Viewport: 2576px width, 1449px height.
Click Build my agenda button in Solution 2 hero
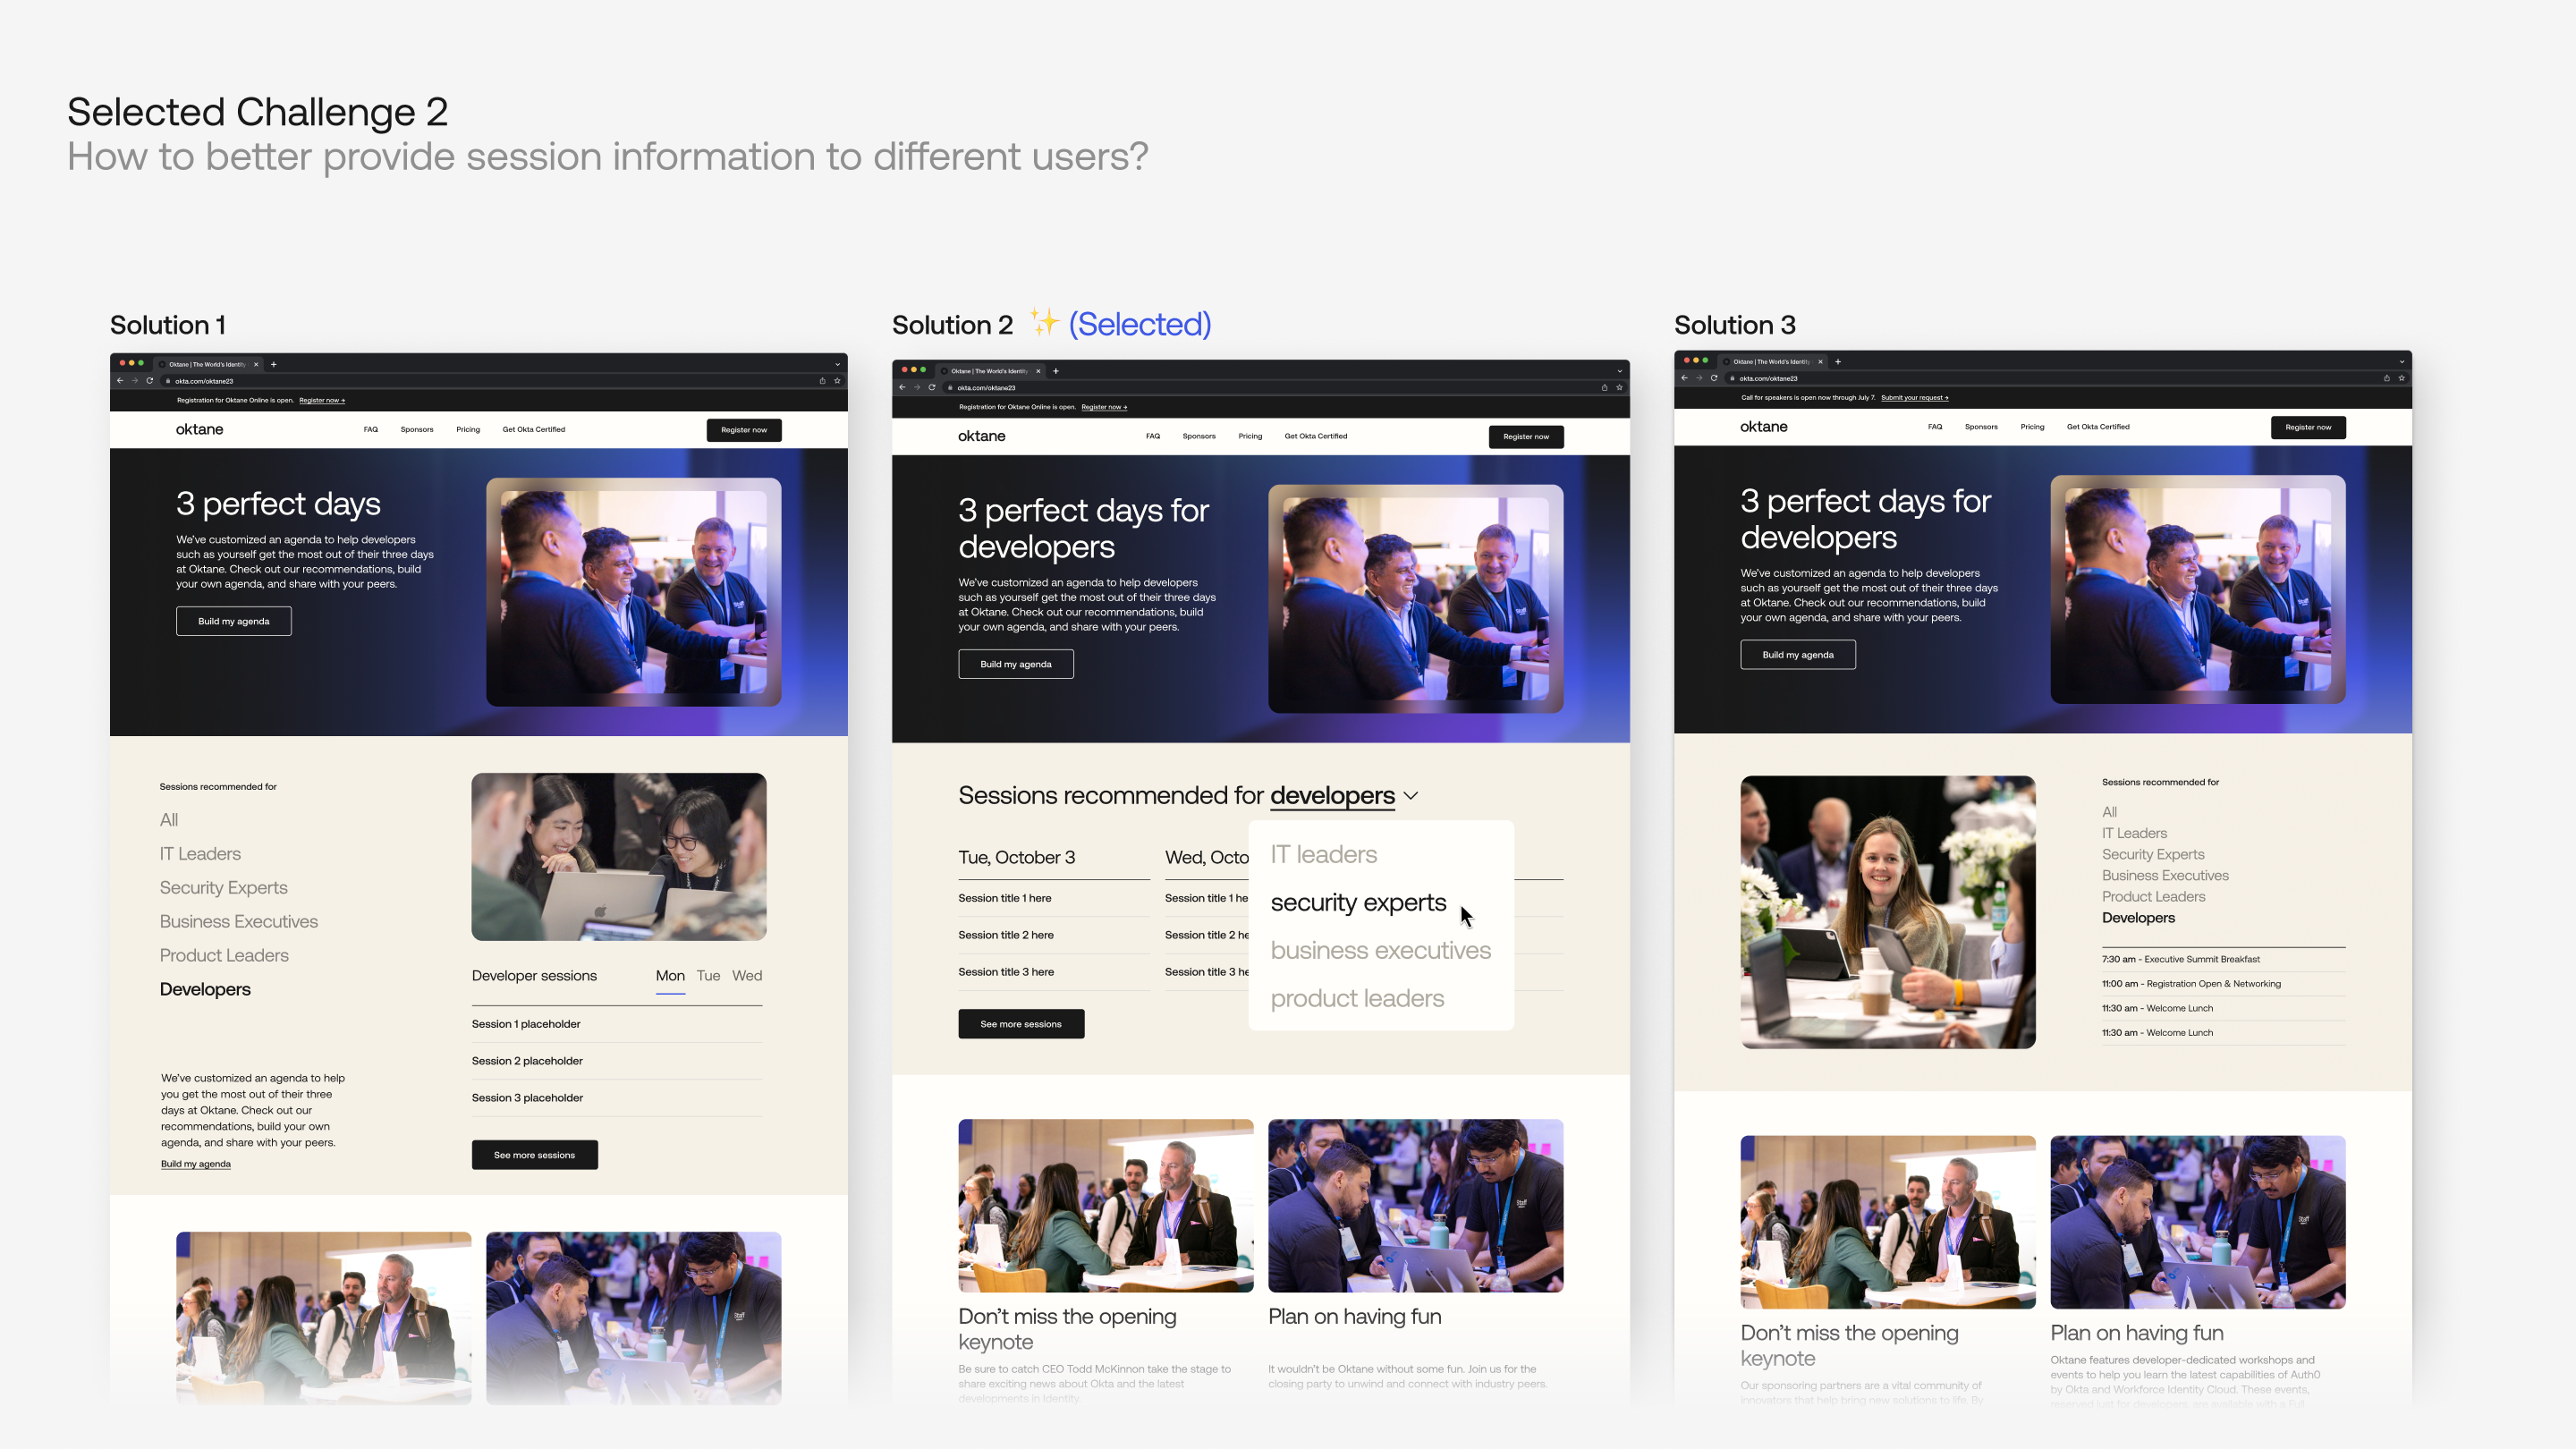pos(1016,664)
